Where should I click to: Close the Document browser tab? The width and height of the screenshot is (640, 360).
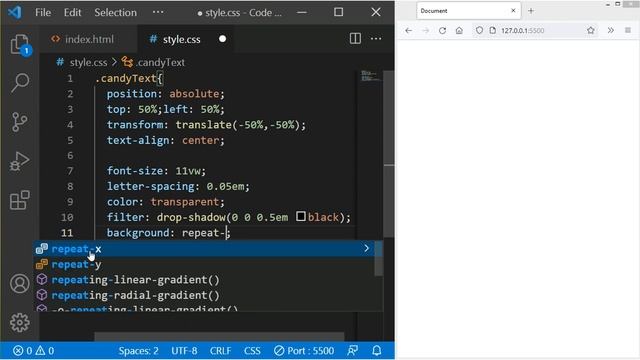(x=513, y=11)
